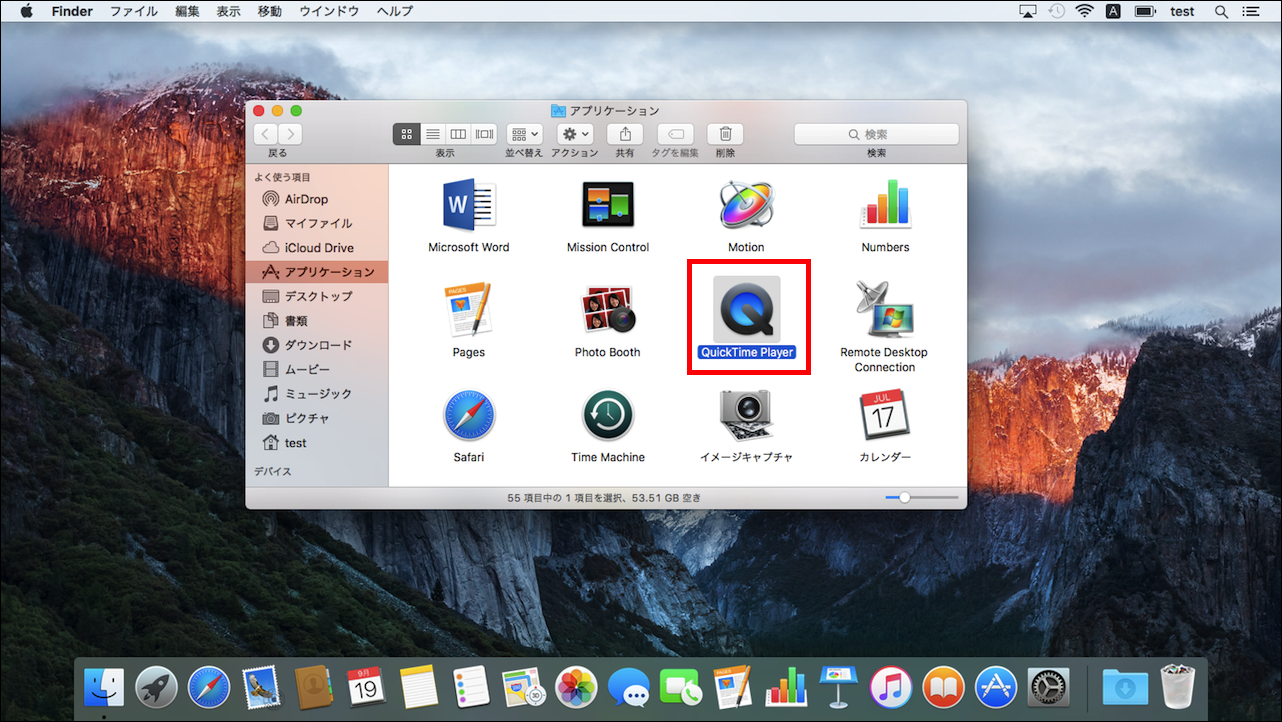This screenshot has width=1282, height=722.
Task: Select the Motion app icon
Action: point(746,205)
